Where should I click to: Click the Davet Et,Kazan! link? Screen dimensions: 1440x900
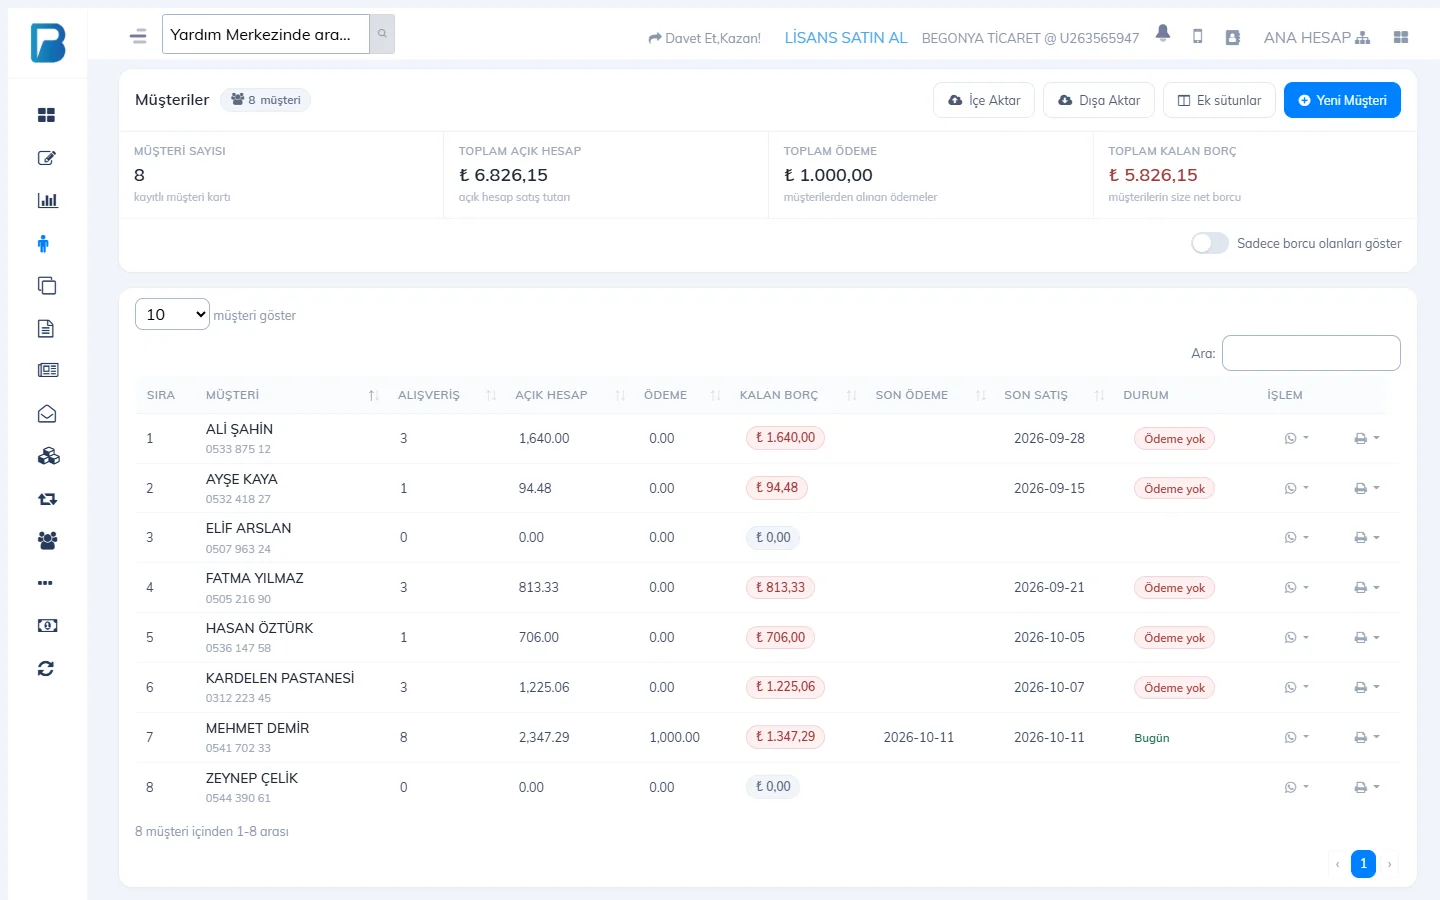click(704, 38)
